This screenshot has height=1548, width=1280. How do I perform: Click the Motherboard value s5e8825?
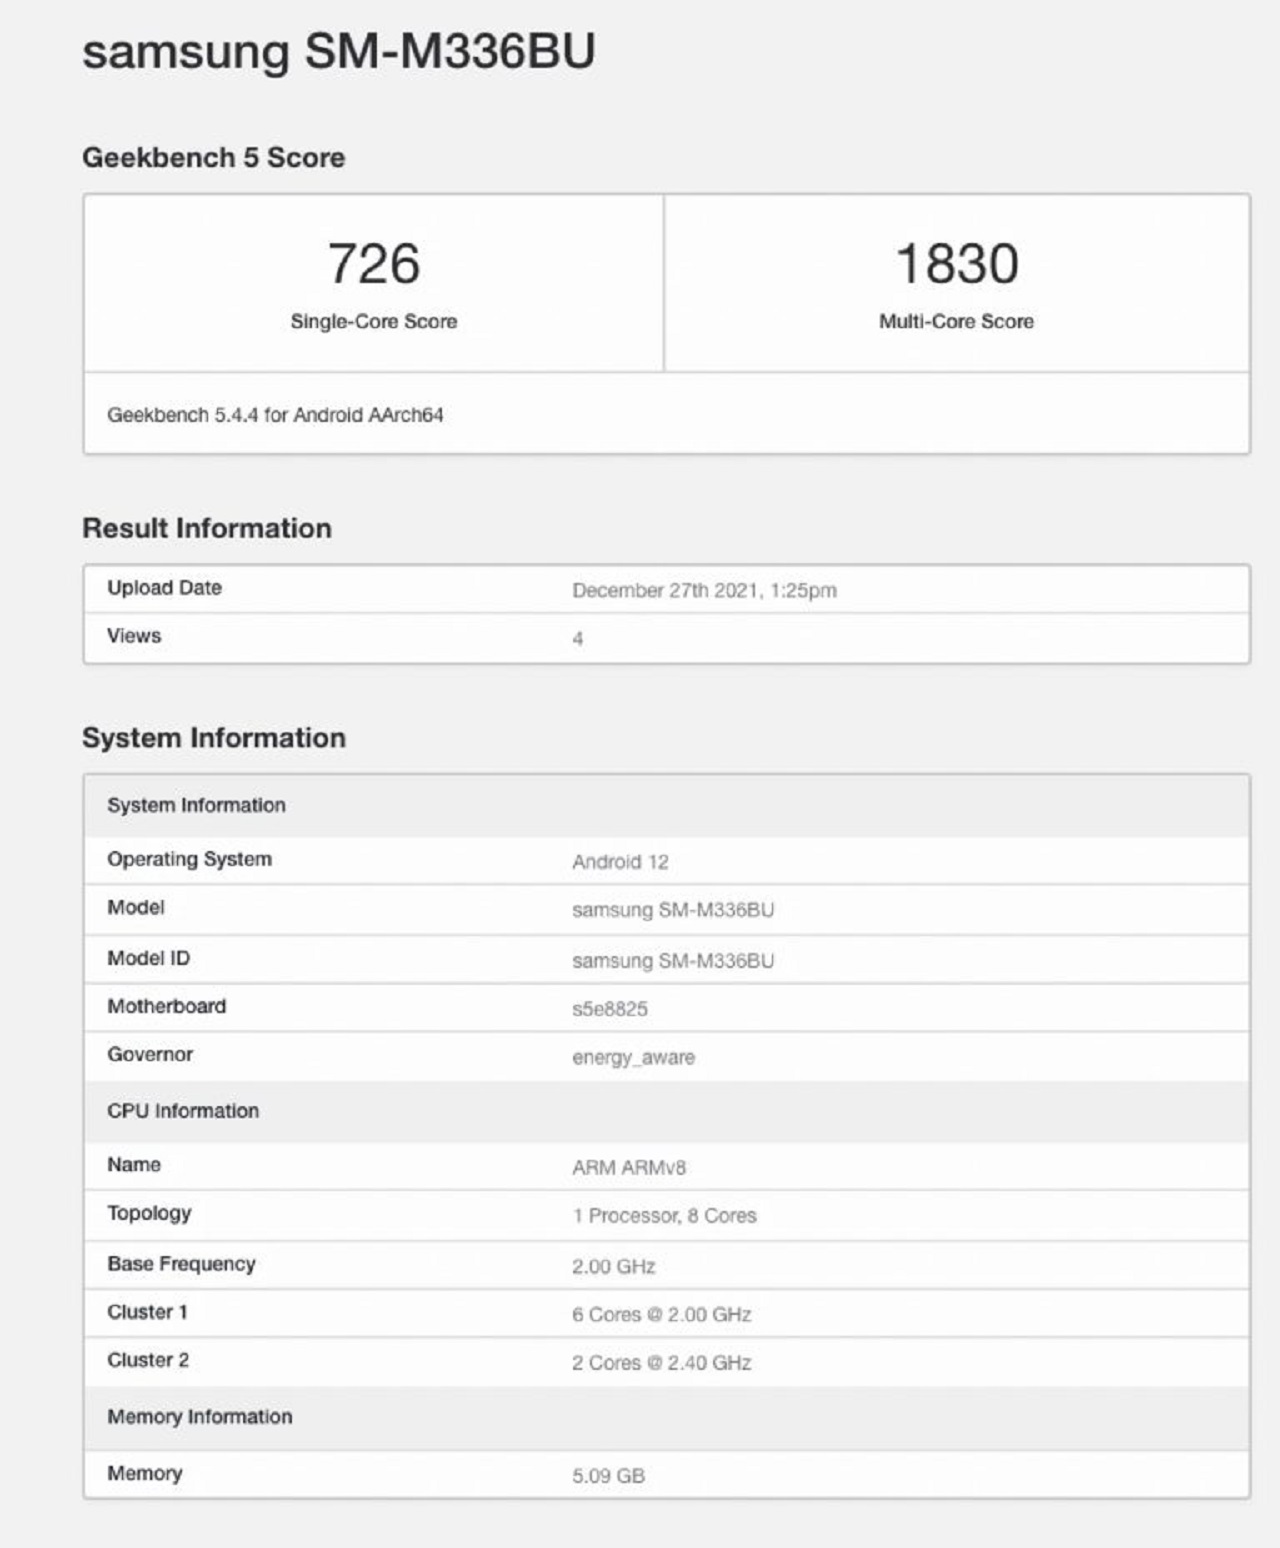pos(611,1006)
